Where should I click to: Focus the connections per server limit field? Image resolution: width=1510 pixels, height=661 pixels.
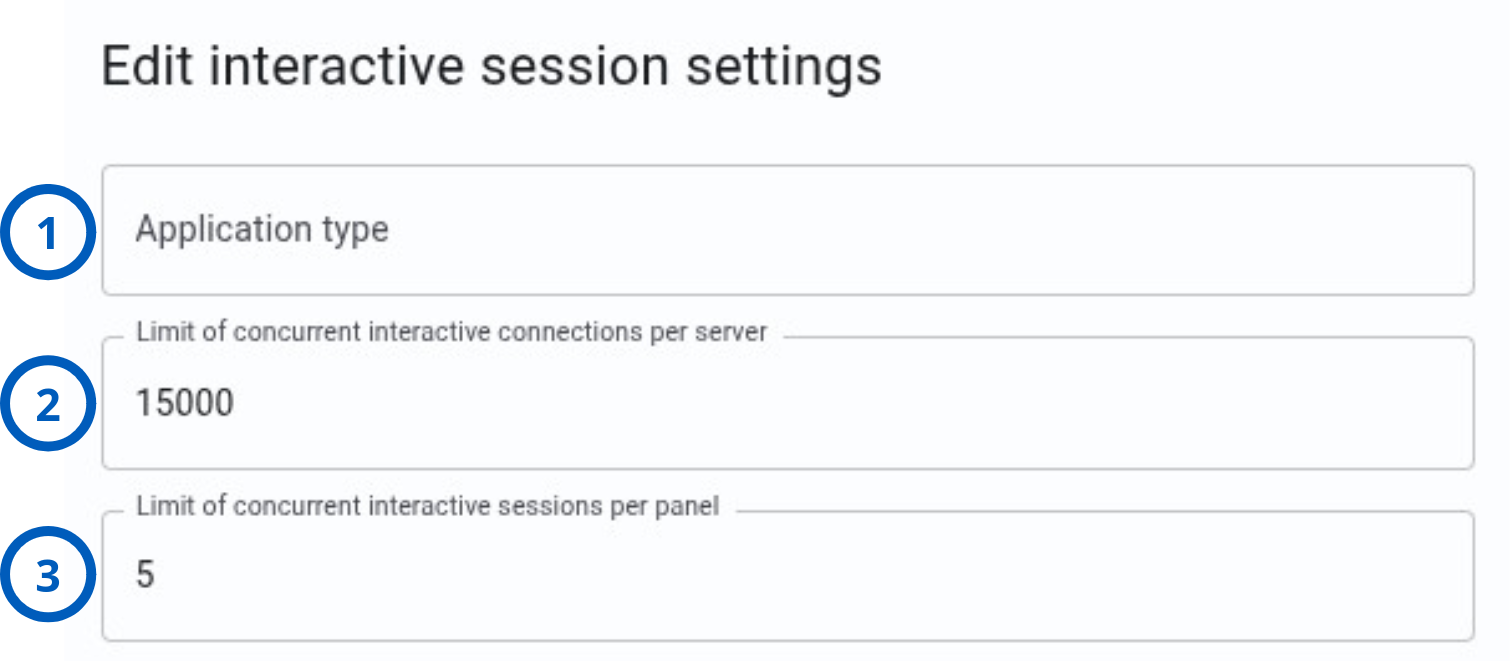point(788,403)
